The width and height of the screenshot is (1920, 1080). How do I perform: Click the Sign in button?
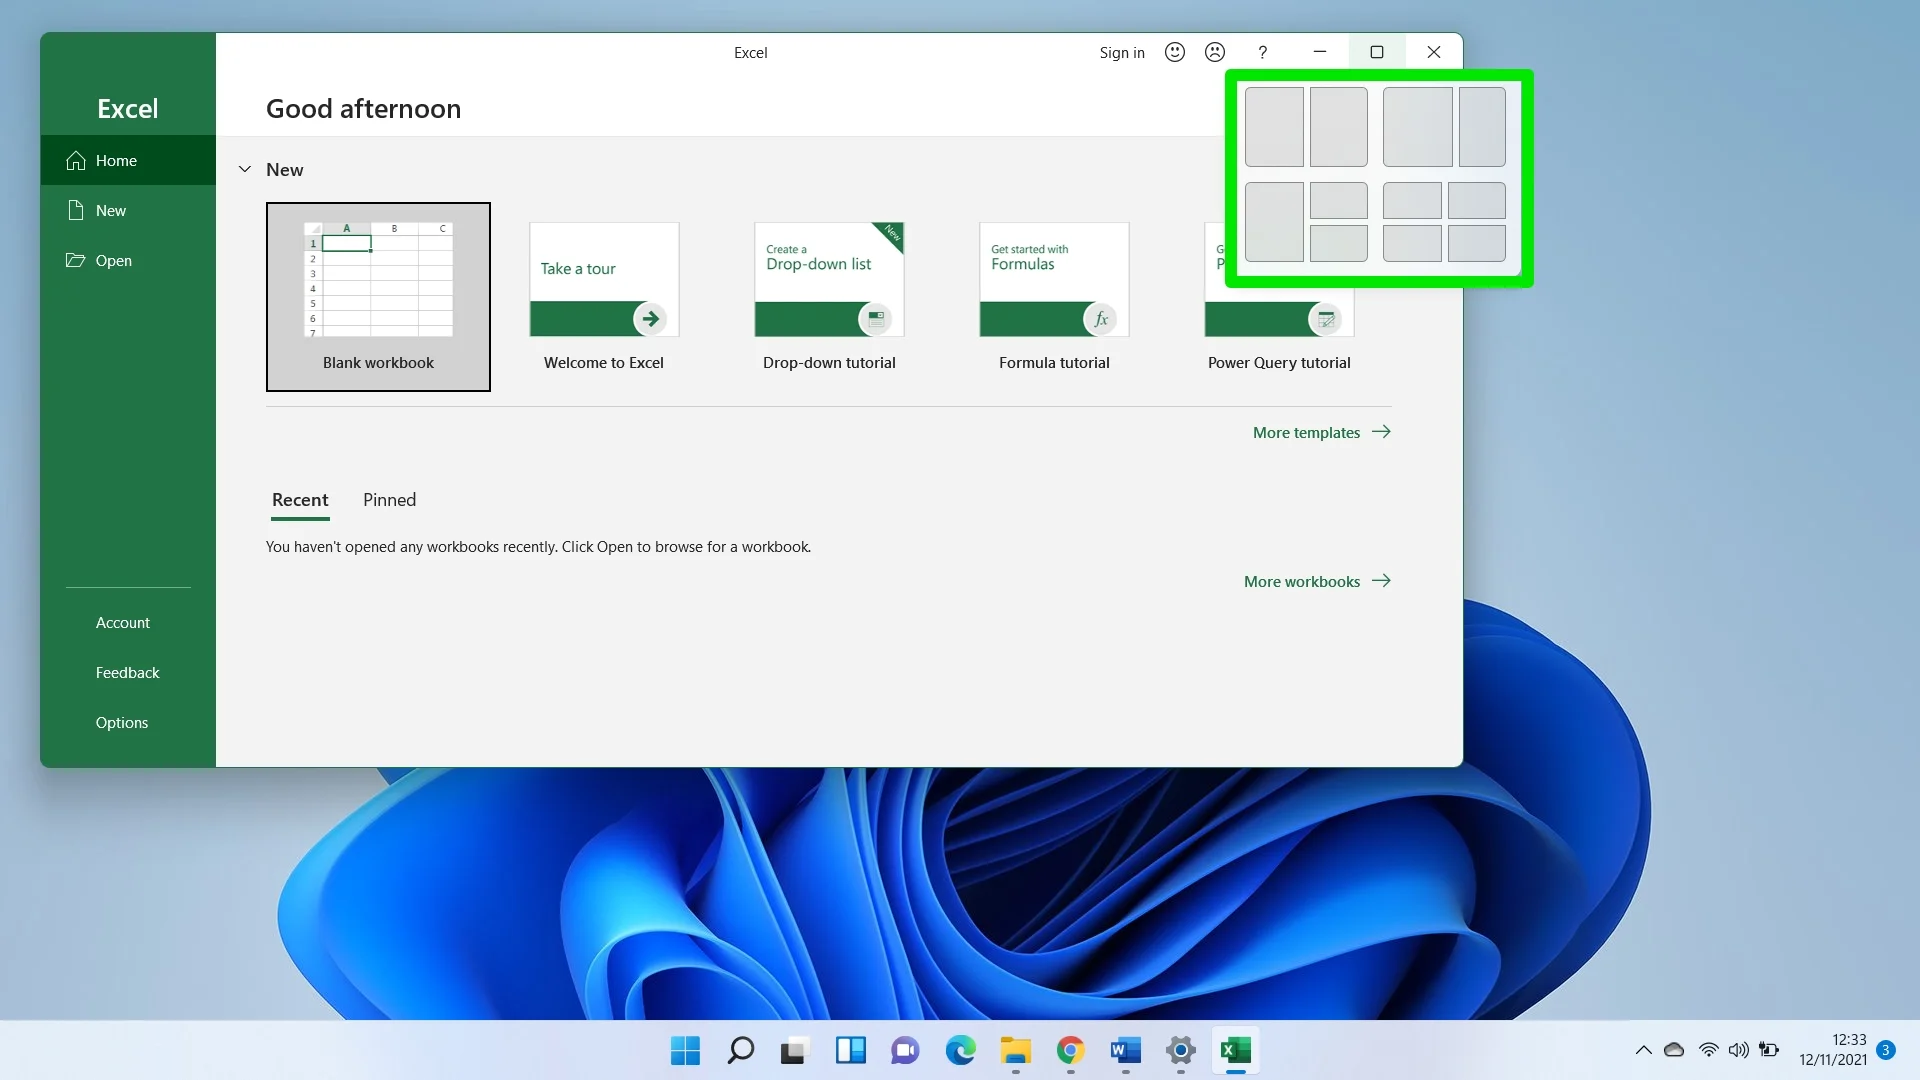coord(1121,51)
